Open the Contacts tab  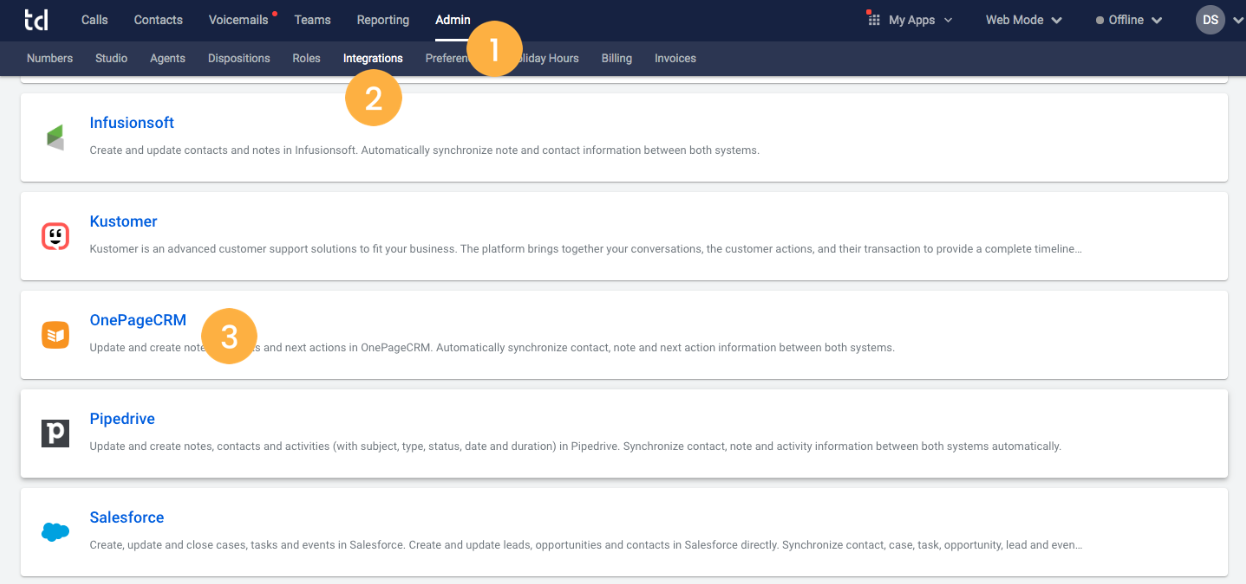coord(158,20)
